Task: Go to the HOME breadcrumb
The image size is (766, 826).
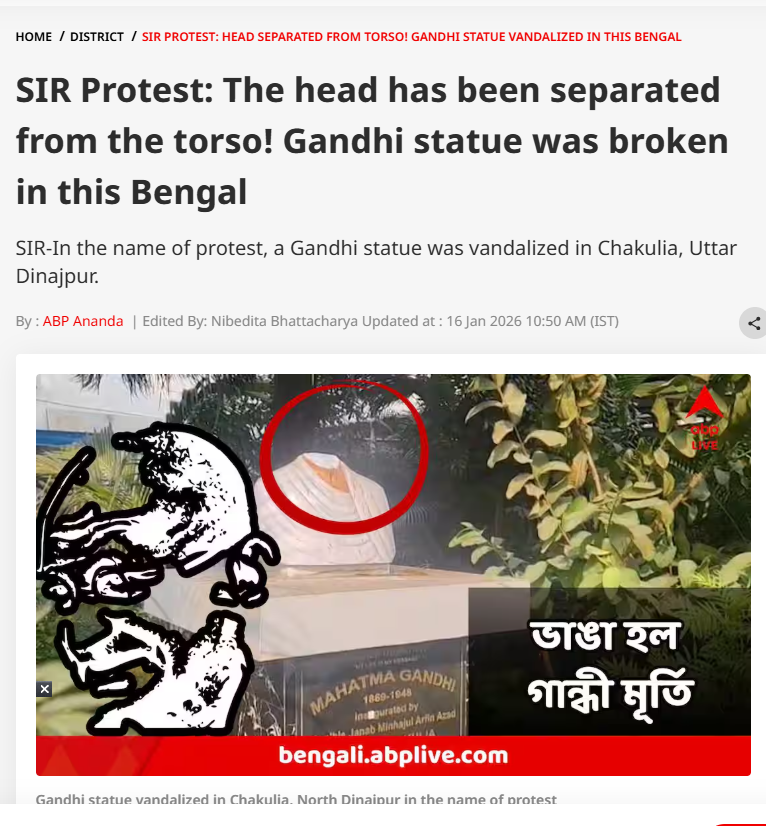Action: (34, 37)
